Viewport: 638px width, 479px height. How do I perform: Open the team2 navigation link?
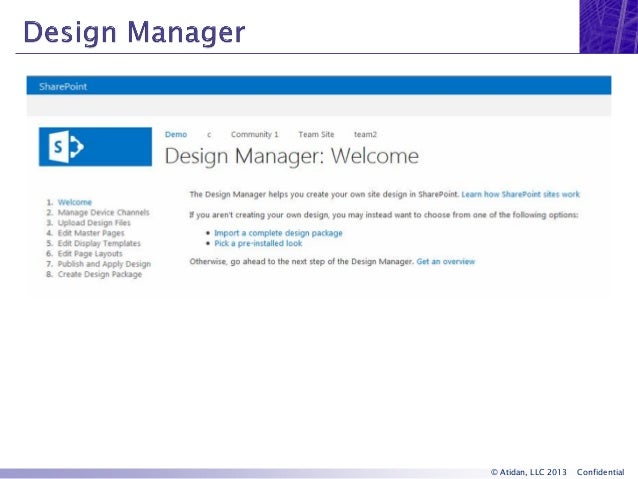[x=365, y=135]
